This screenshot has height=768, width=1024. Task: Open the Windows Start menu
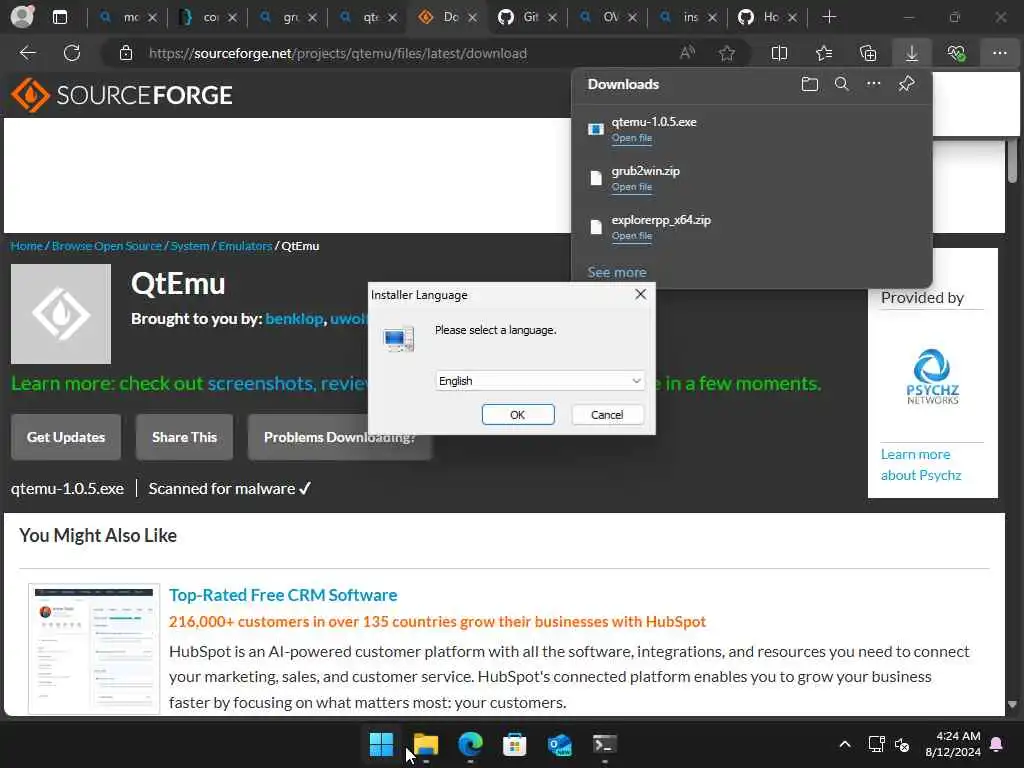coord(381,744)
